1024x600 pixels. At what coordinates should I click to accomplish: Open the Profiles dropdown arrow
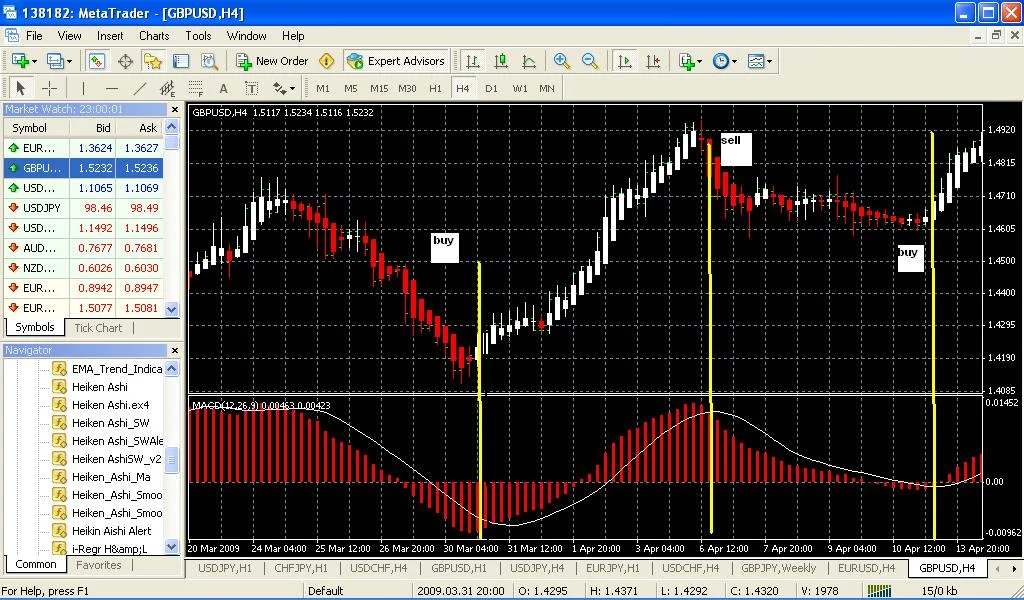click(x=69, y=62)
